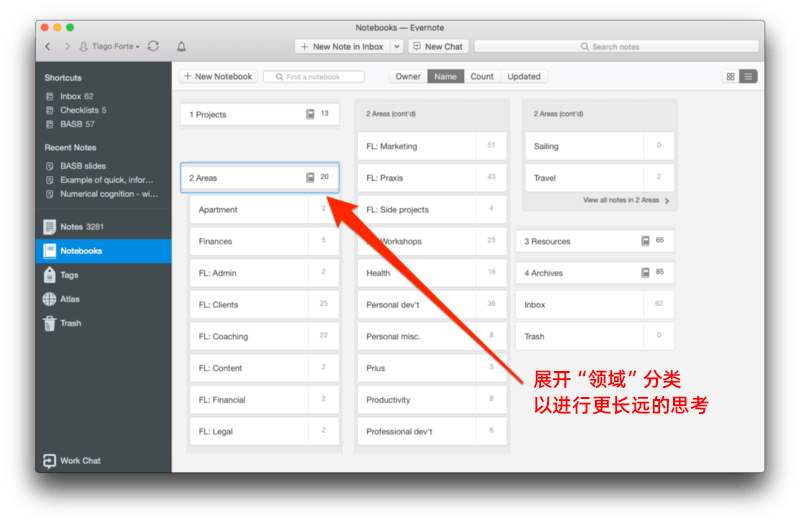The height and width of the screenshot is (523, 800).
Task: Open the FL: Content notebook
Action: (264, 368)
